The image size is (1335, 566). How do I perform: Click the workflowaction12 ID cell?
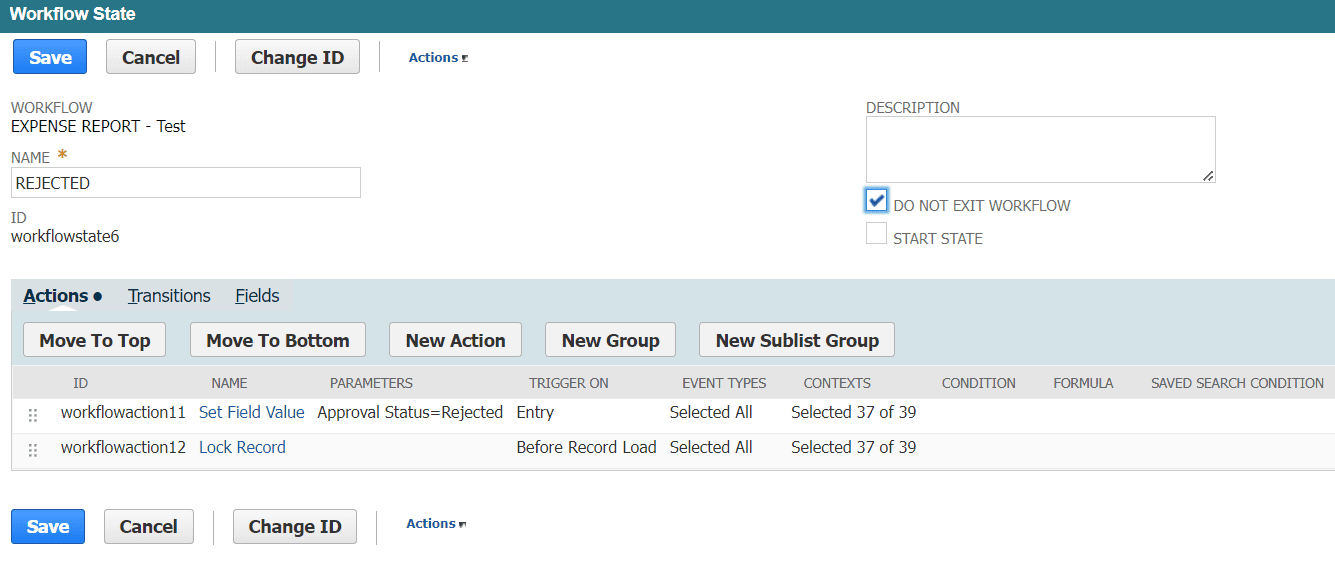[x=123, y=447]
